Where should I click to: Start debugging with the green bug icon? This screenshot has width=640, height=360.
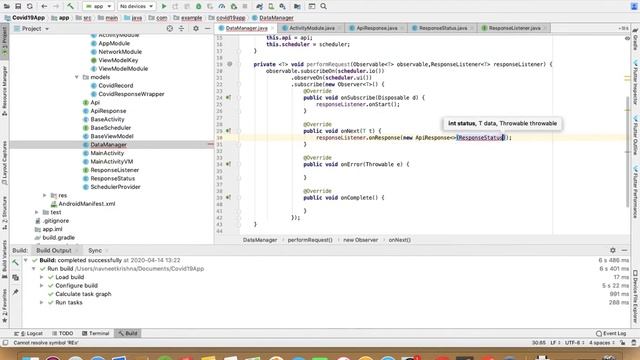198,6
